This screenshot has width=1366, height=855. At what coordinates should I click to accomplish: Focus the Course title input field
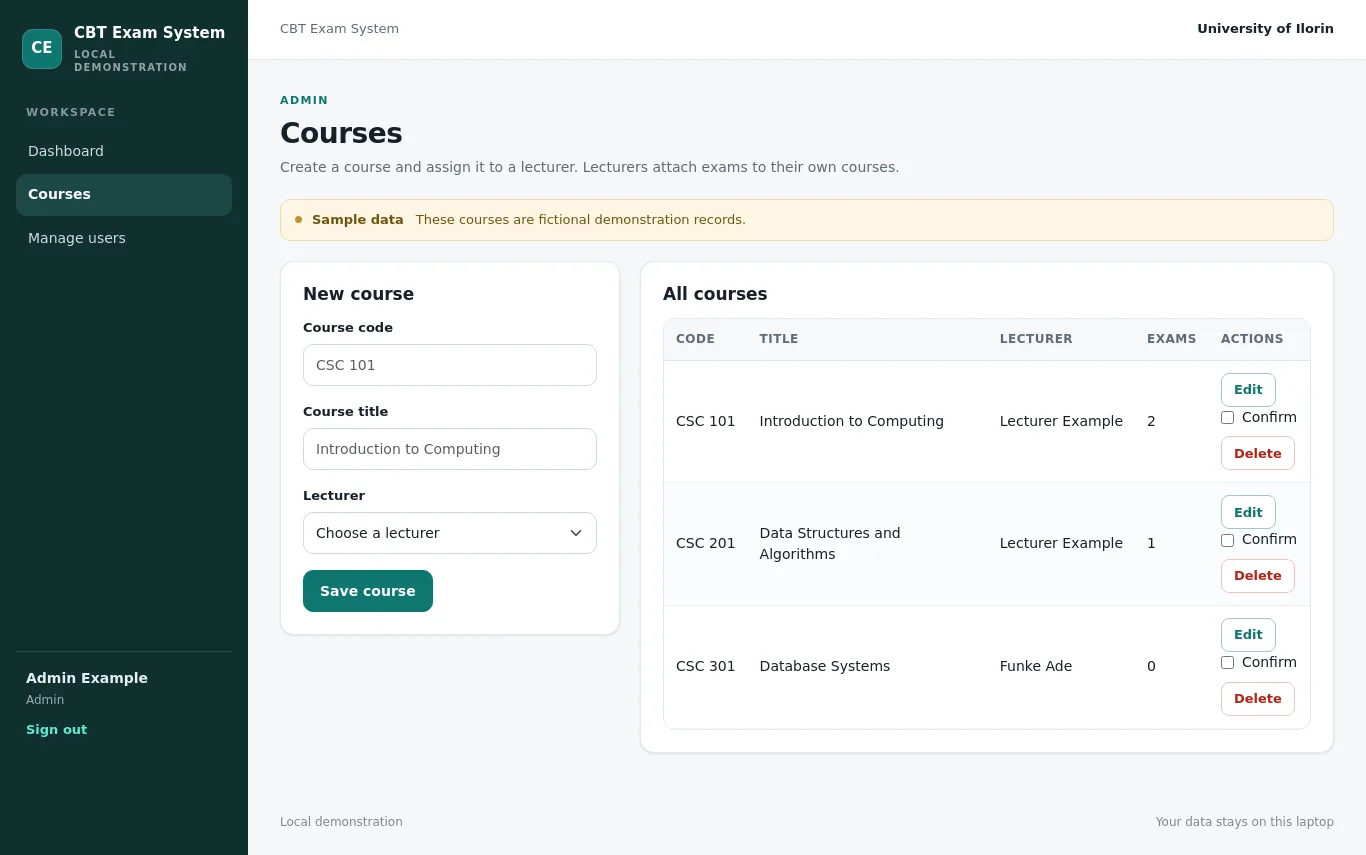click(450, 449)
